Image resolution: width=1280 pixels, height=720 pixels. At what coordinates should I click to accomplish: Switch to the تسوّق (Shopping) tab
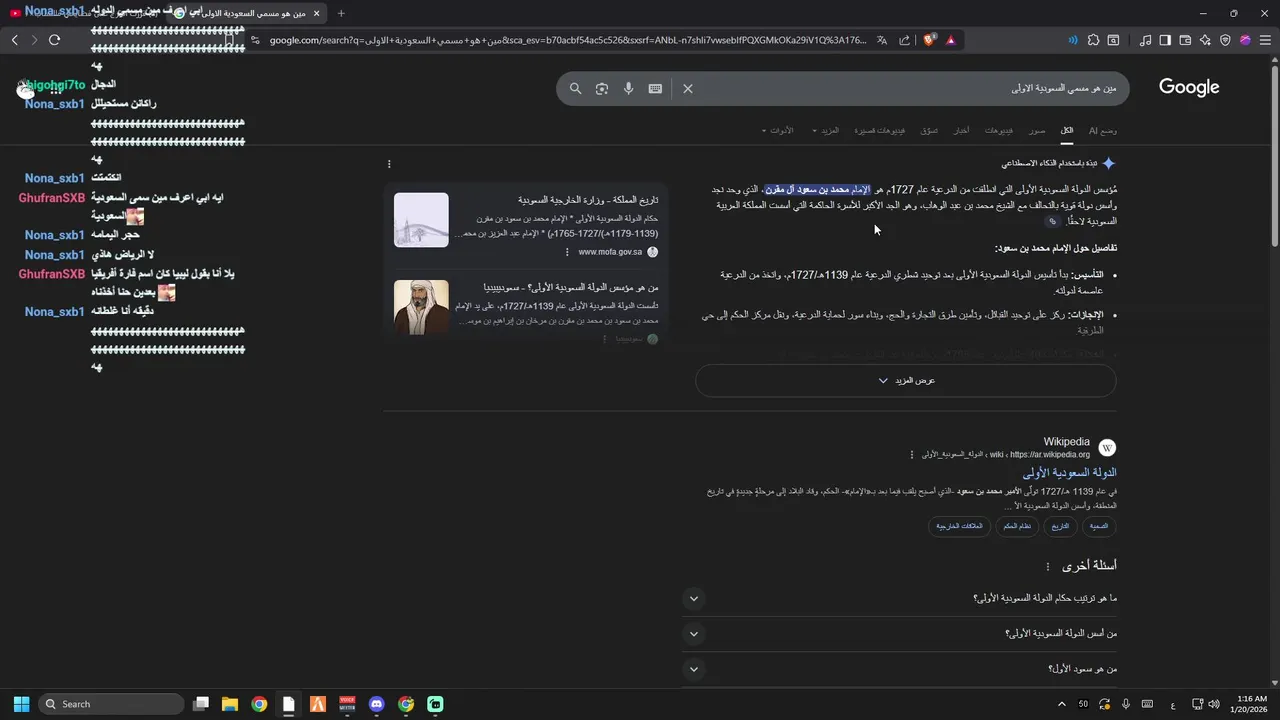point(929,130)
